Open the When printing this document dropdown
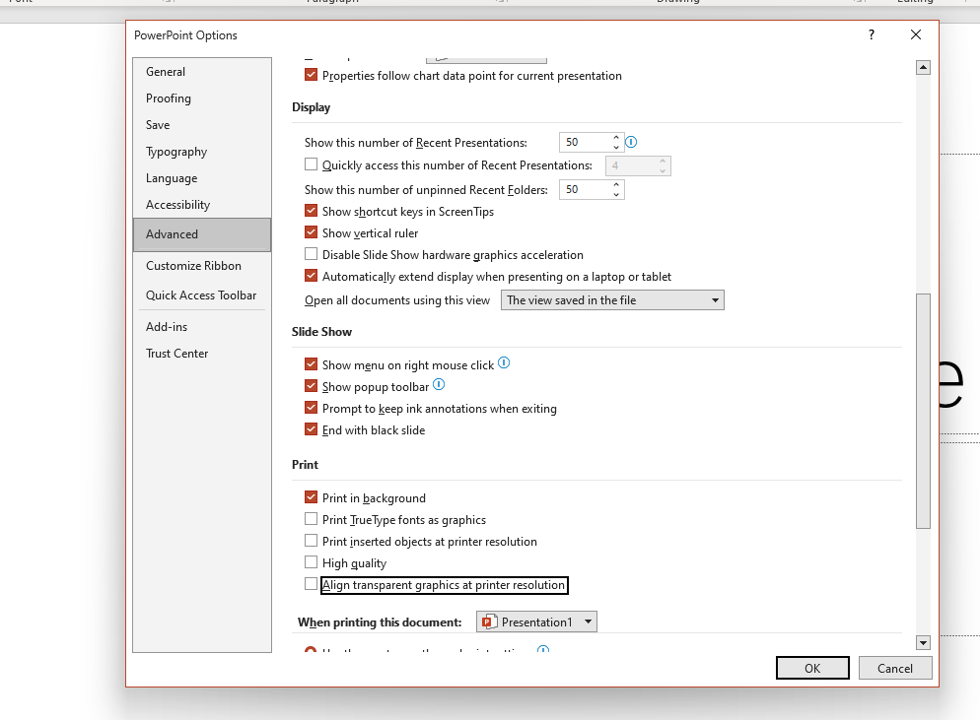Image resolution: width=980 pixels, height=720 pixels. click(588, 621)
